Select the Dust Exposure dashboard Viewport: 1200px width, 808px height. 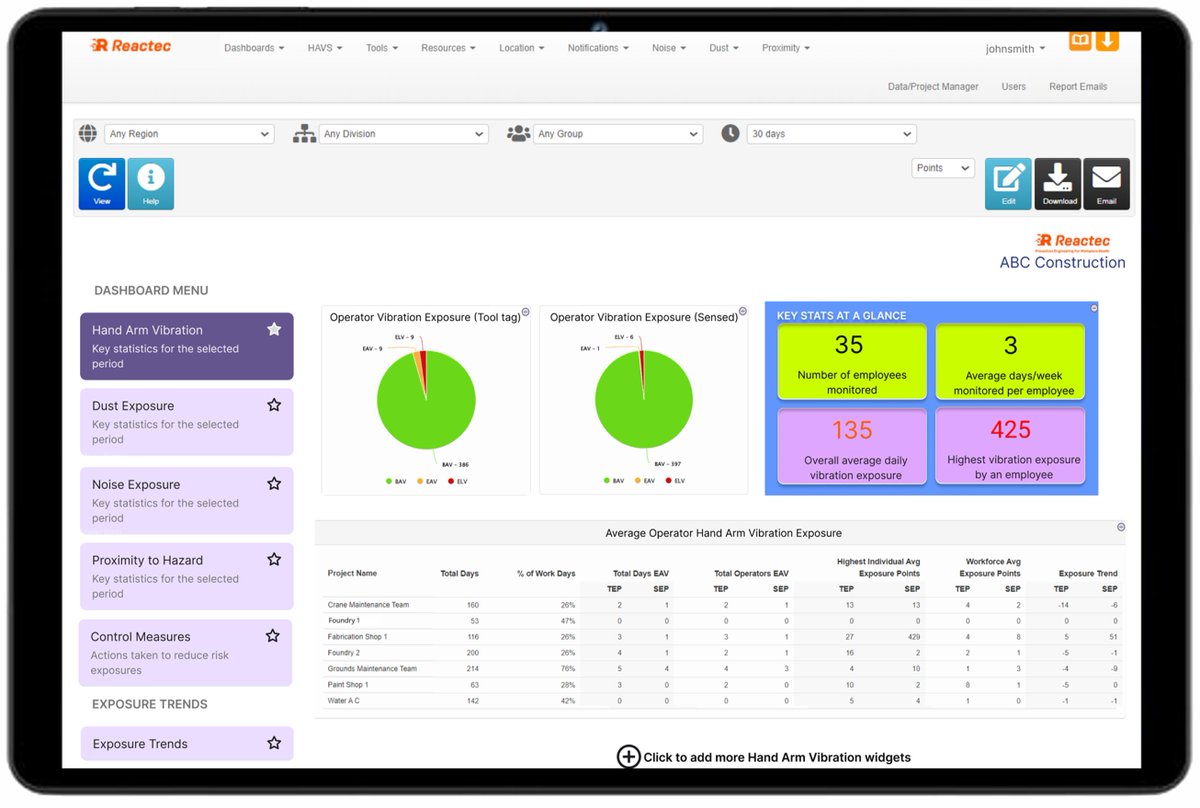pos(187,422)
